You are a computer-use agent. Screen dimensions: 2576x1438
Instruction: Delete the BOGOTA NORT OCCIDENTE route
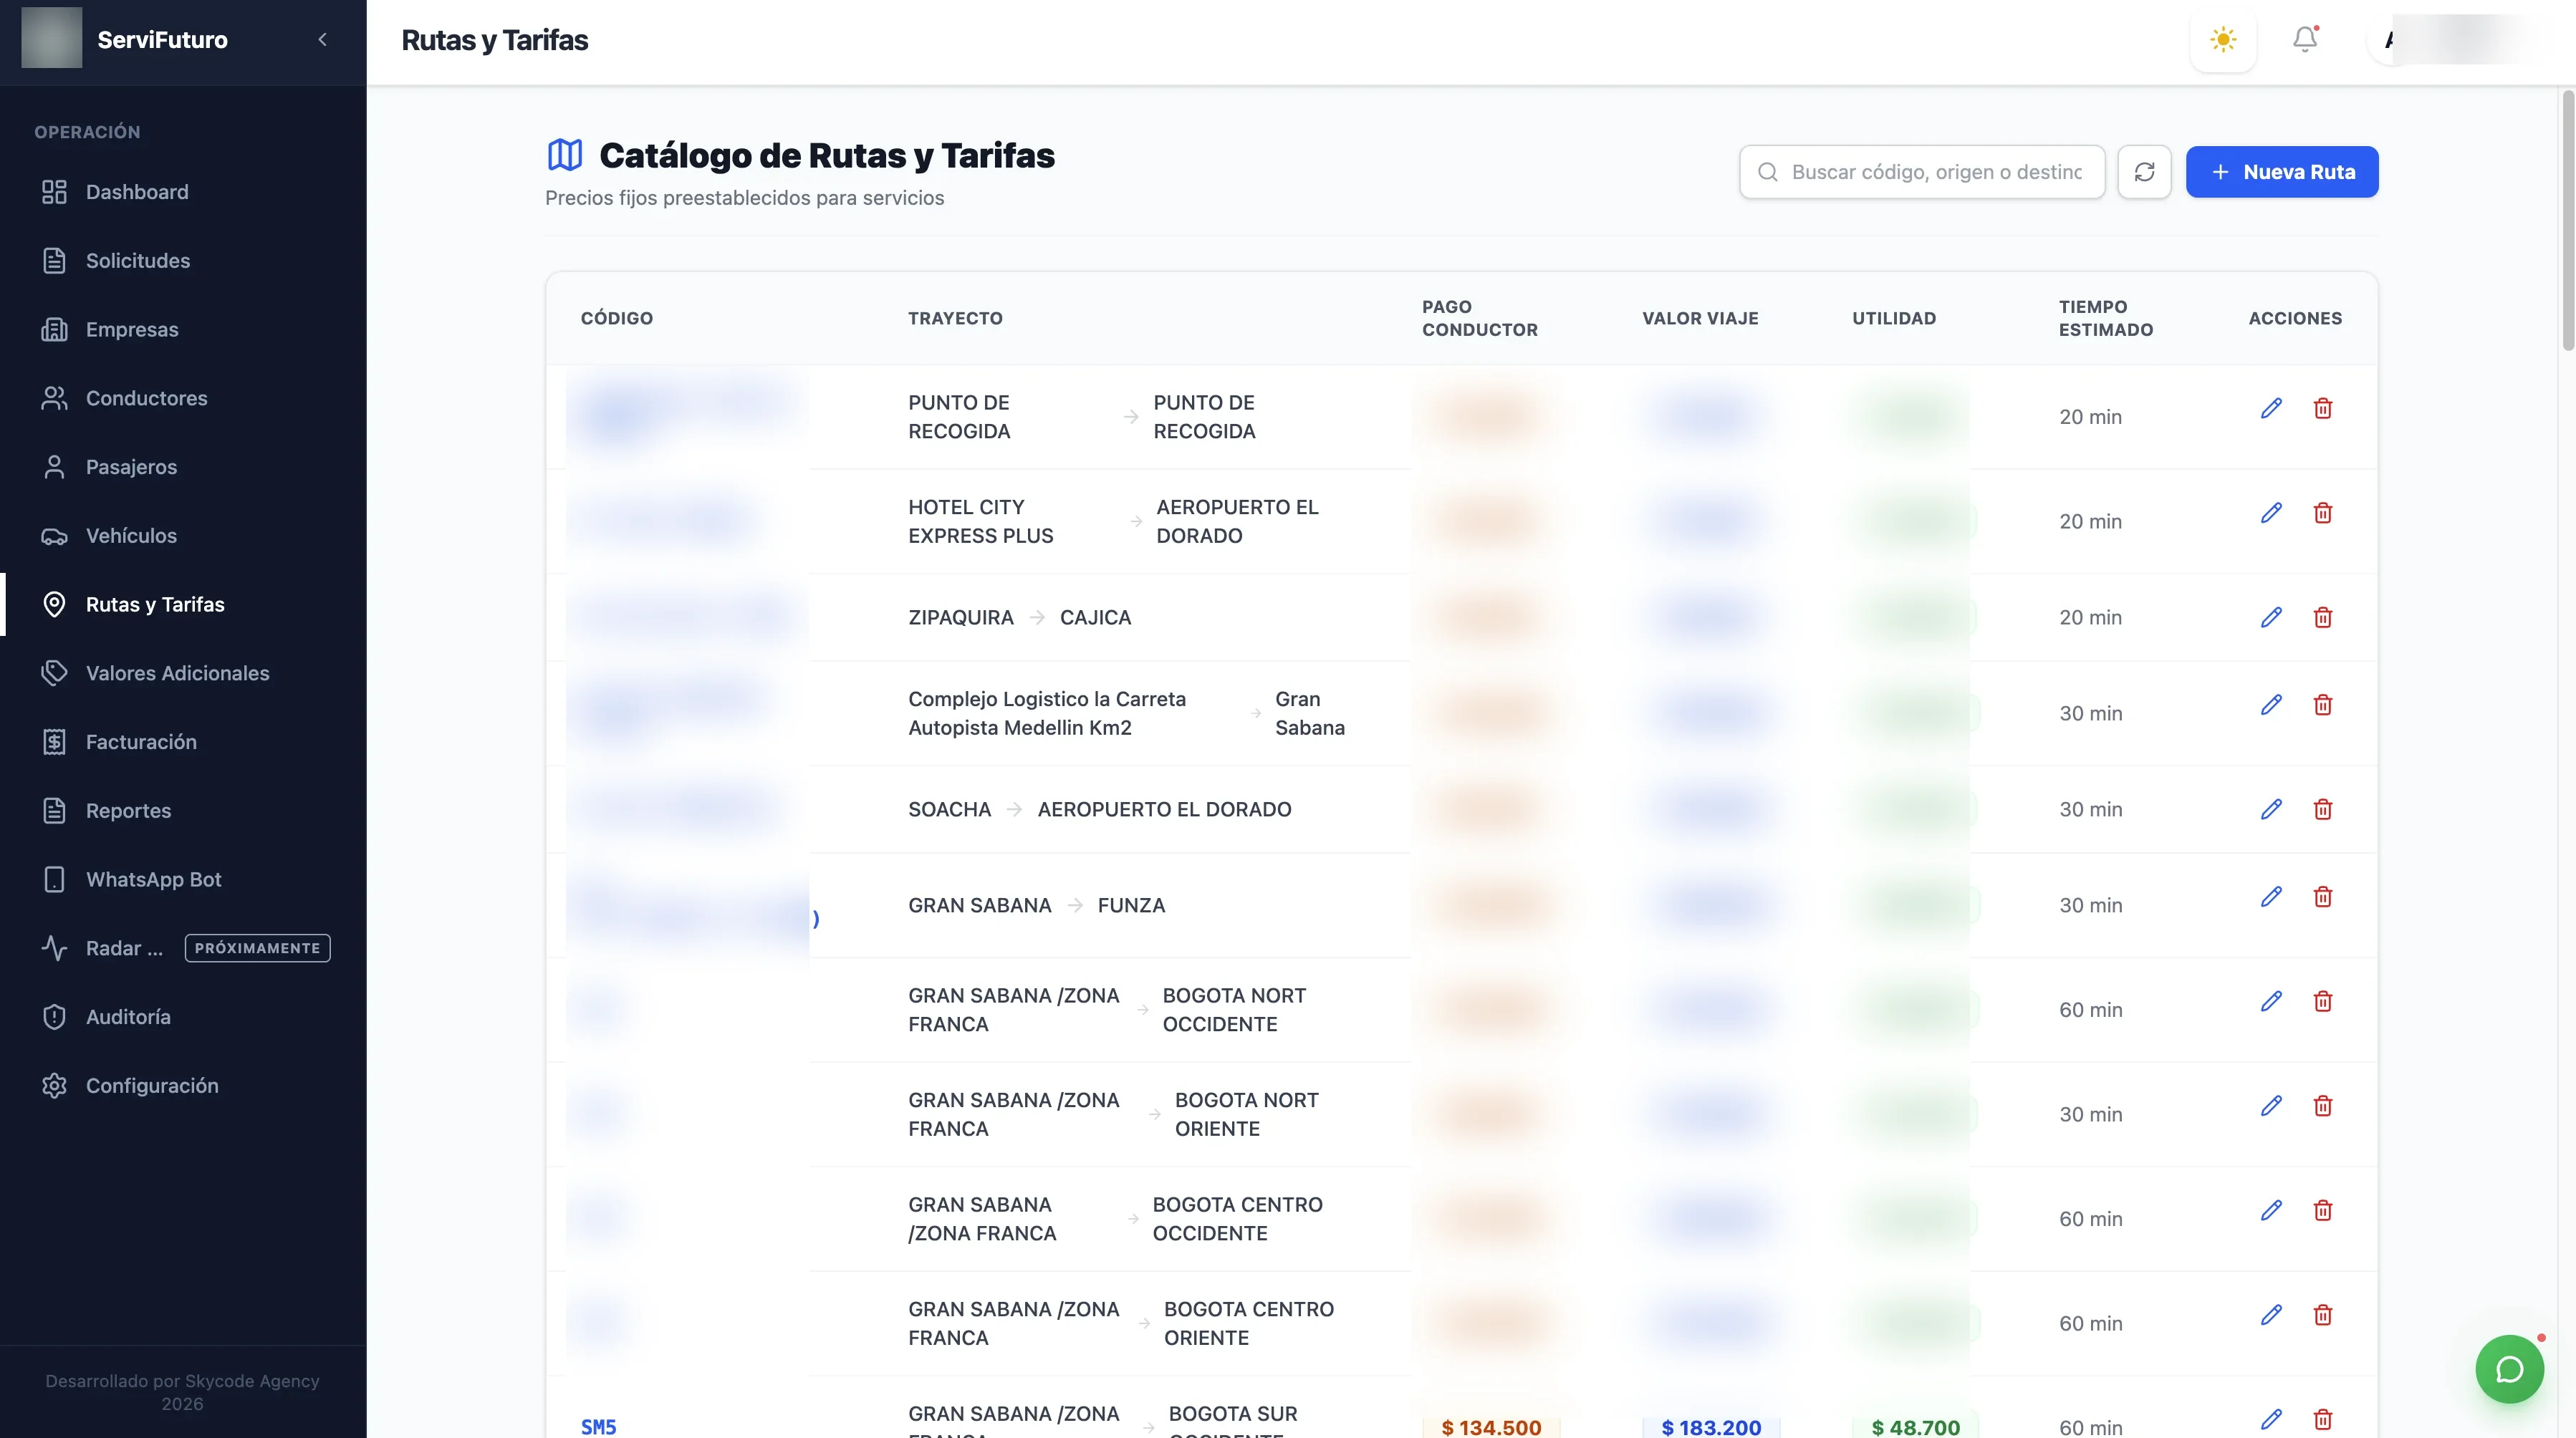(x=2323, y=1001)
